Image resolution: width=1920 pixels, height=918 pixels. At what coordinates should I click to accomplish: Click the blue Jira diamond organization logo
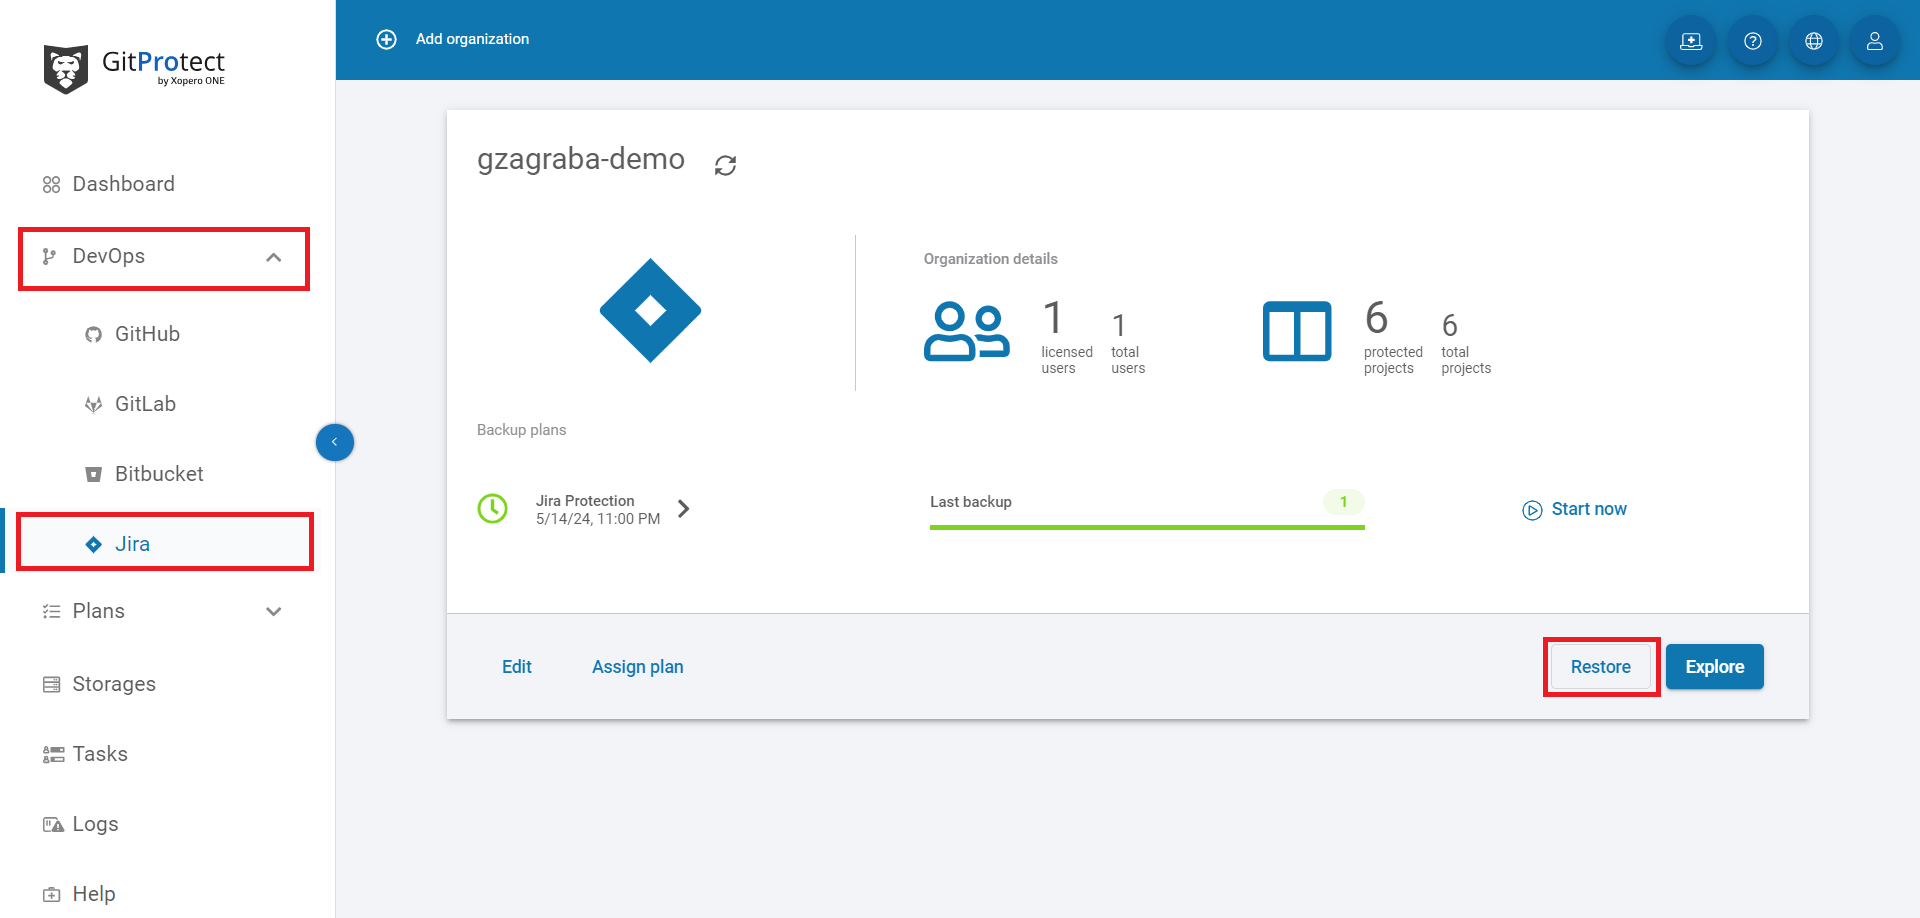pos(650,311)
